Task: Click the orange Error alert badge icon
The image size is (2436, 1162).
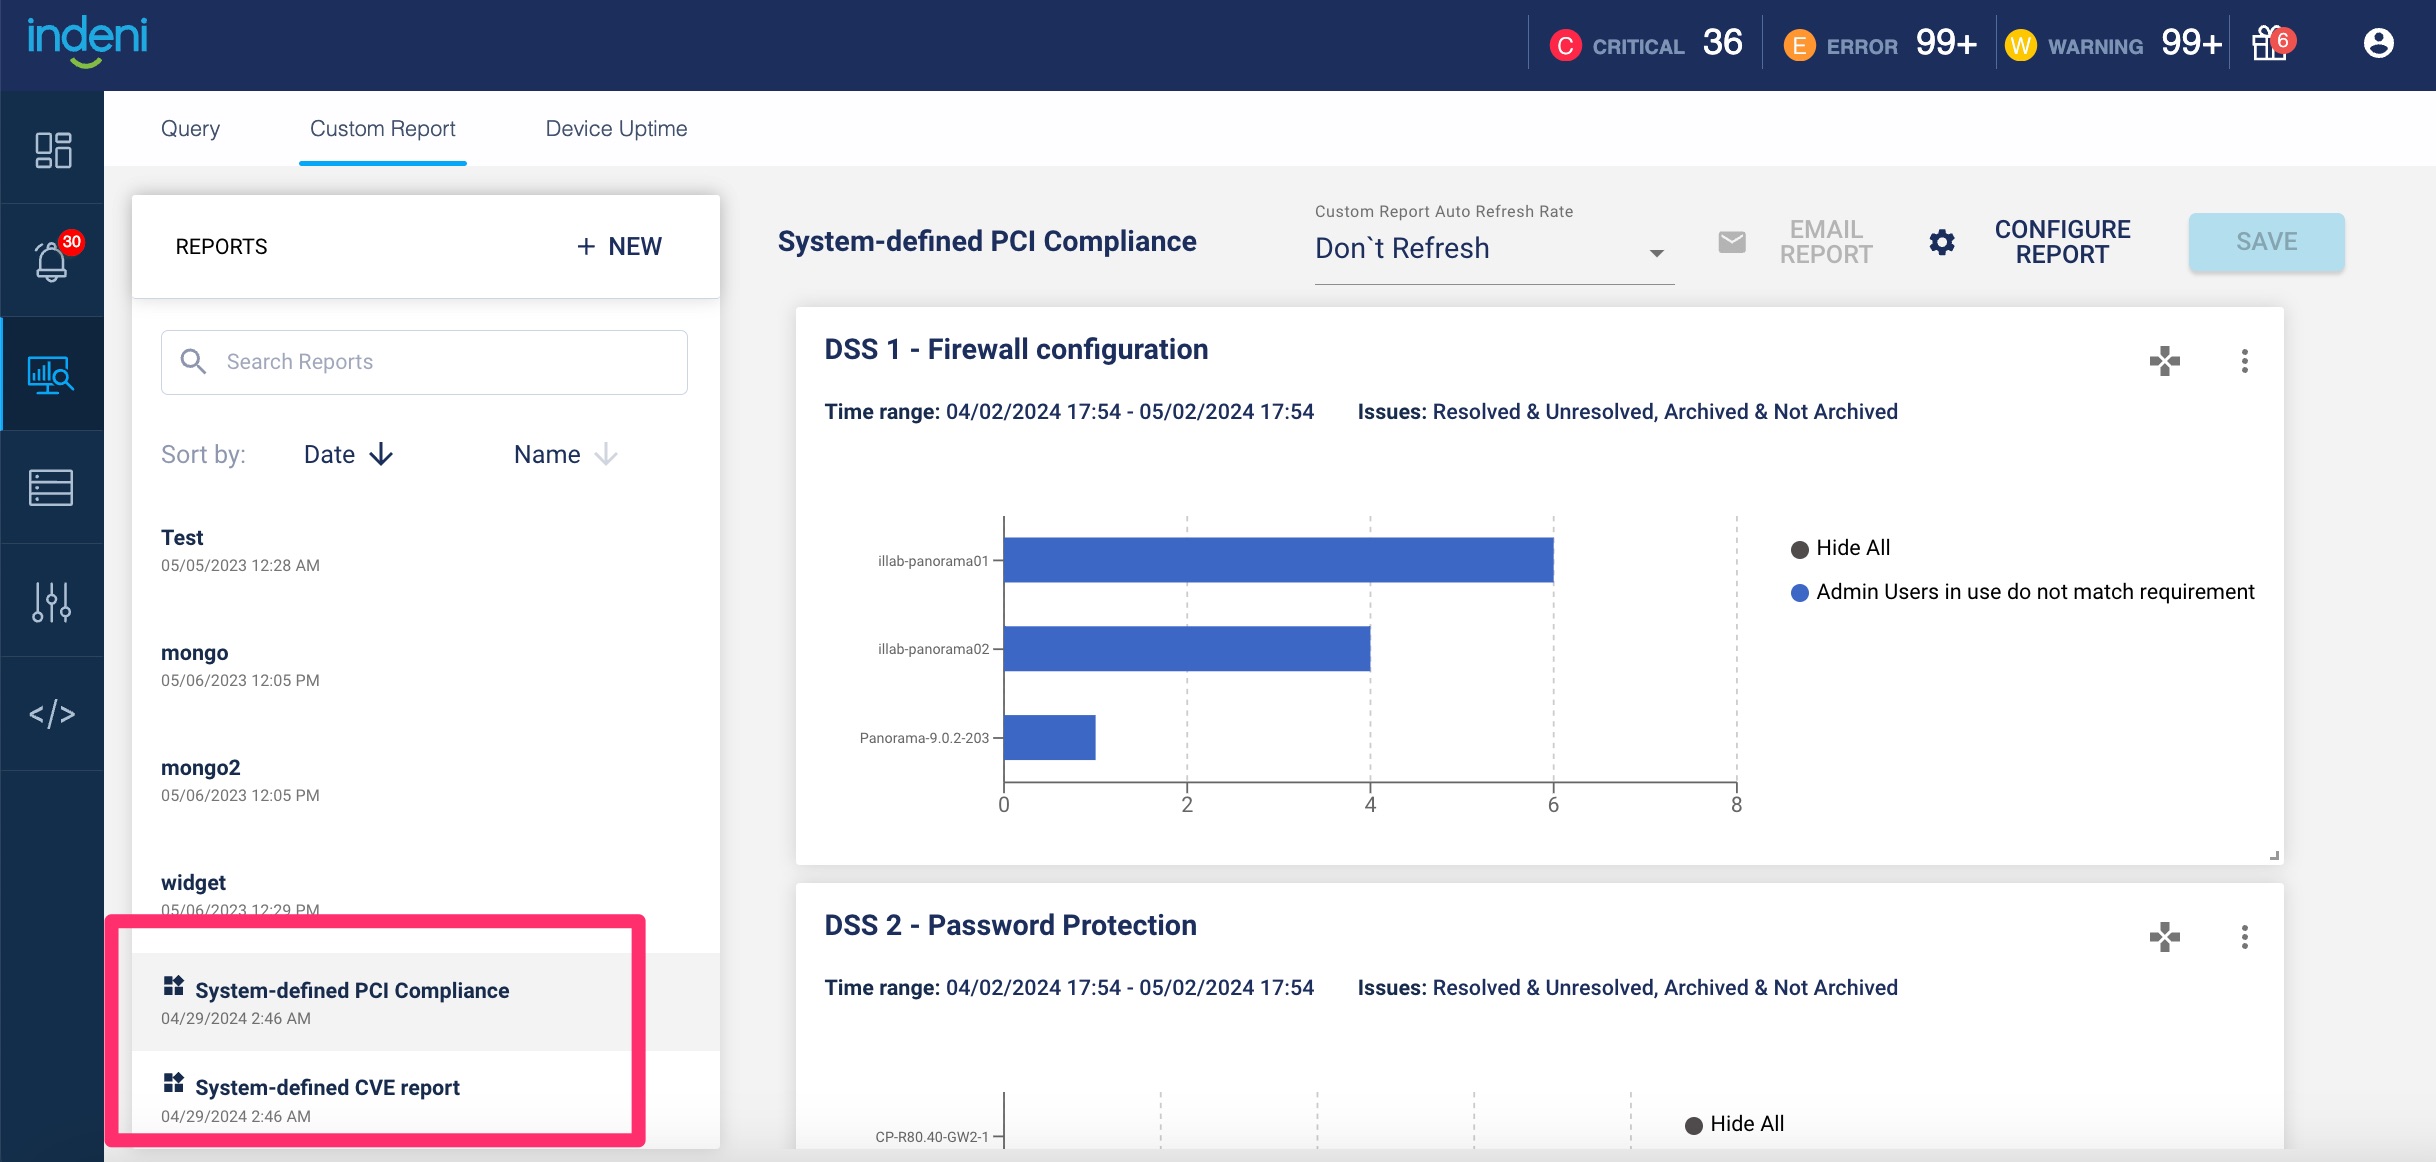Action: tap(1799, 46)
